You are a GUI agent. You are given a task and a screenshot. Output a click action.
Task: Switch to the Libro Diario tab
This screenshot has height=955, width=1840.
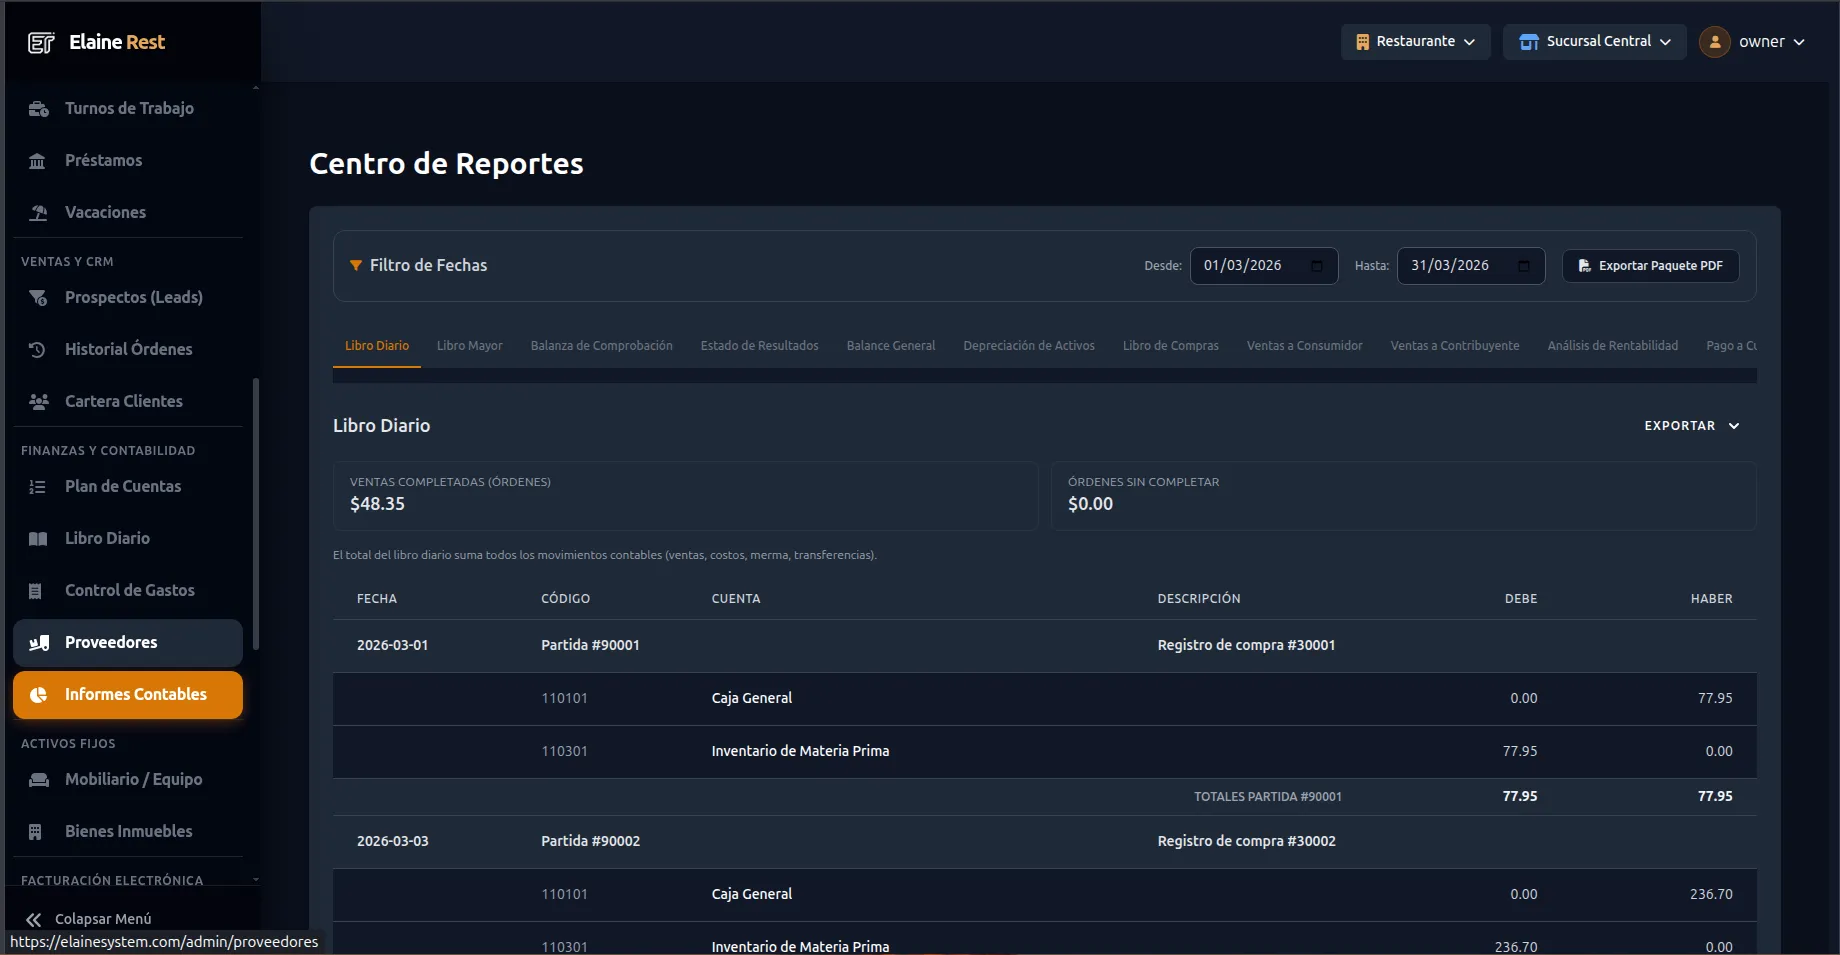tap(377, 346)
